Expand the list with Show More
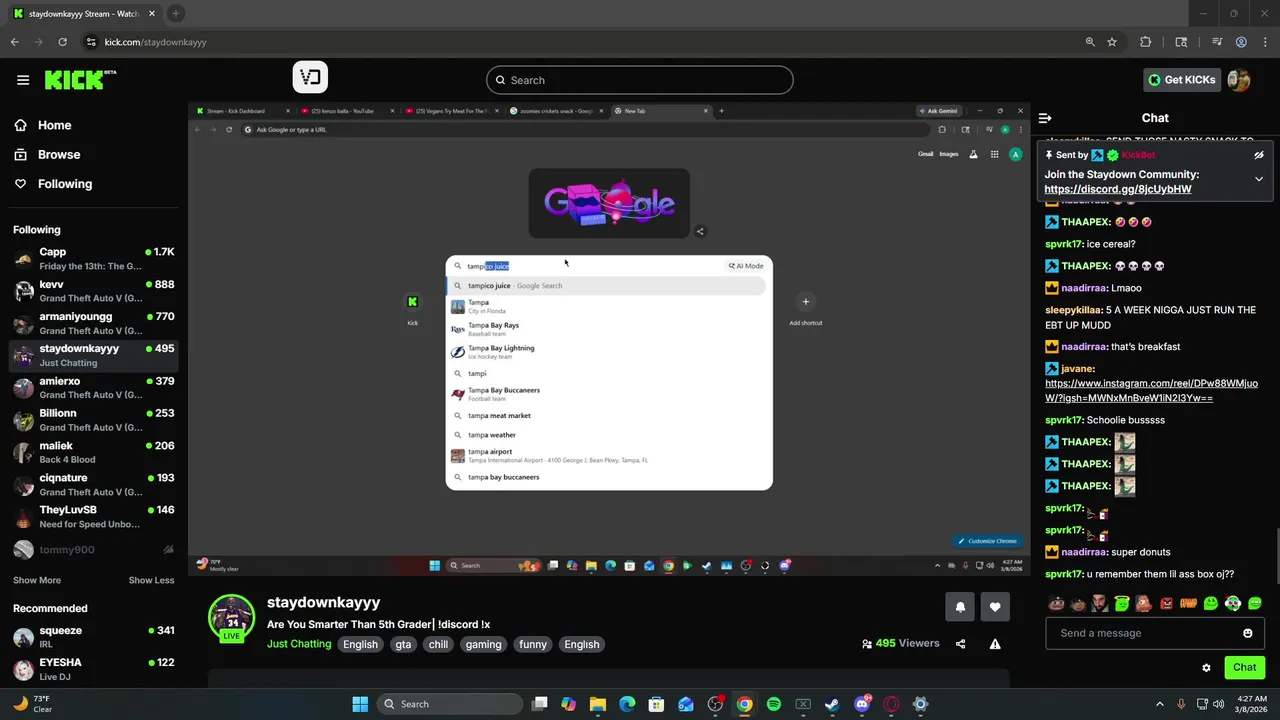 tap(37, 580)
